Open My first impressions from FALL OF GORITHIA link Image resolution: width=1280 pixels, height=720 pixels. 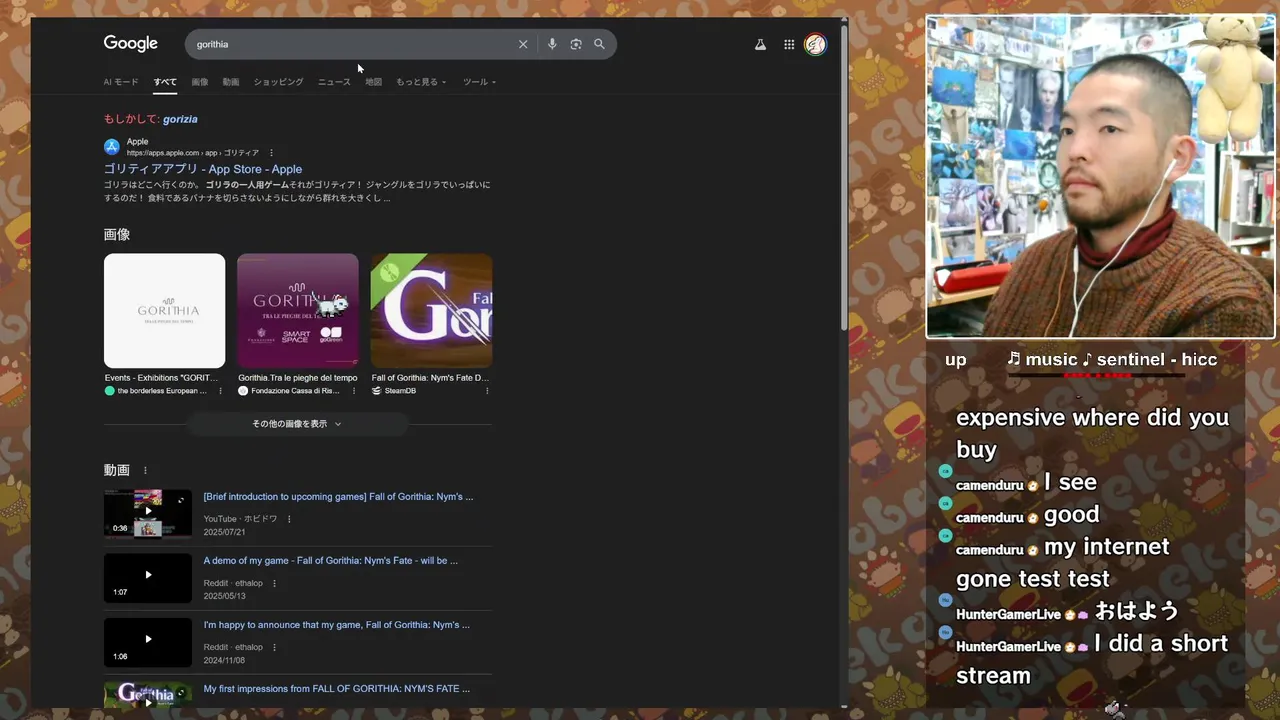(336, 689)
